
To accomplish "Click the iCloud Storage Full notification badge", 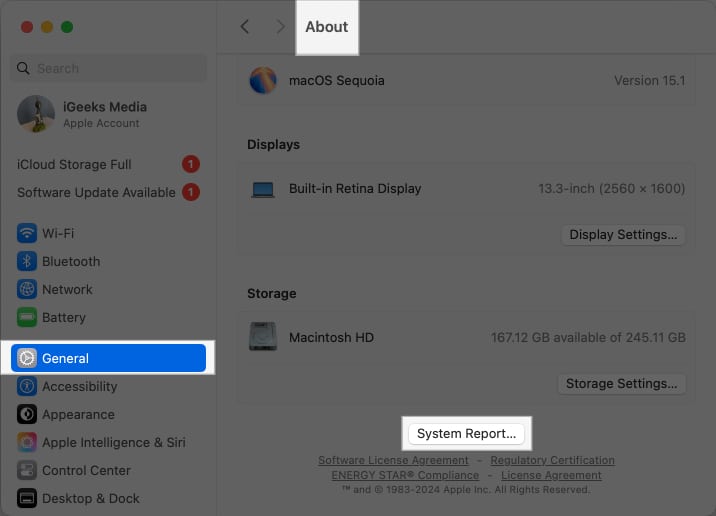I will coord(191,164).
